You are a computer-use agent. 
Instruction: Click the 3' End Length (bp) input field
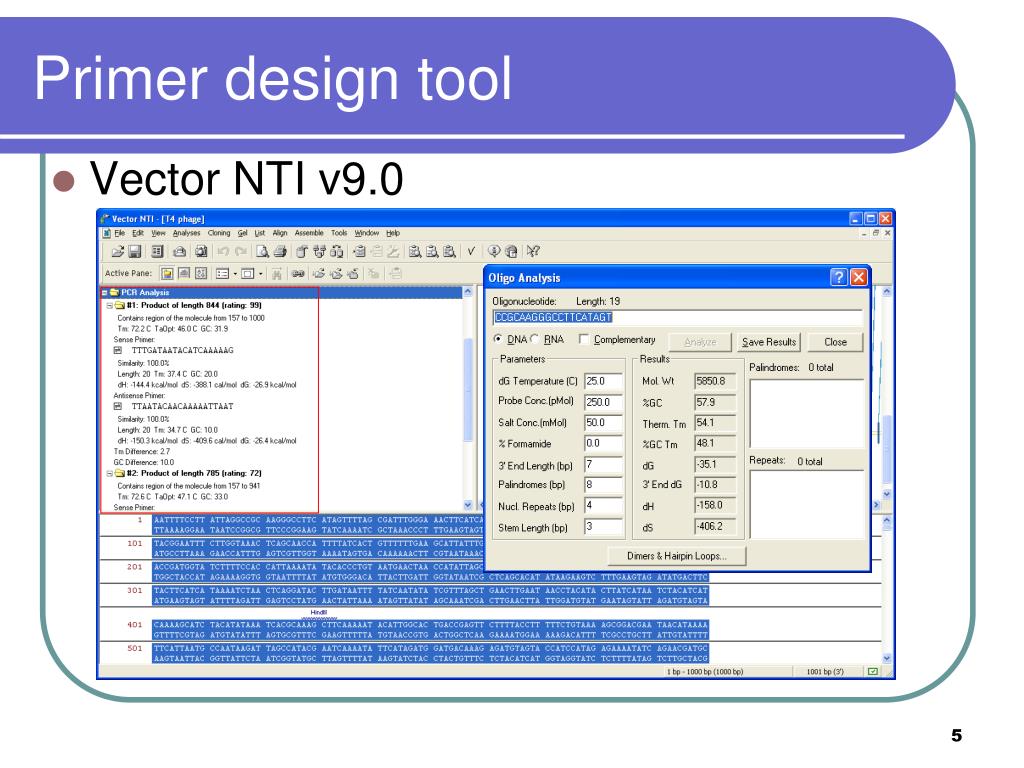603,465
